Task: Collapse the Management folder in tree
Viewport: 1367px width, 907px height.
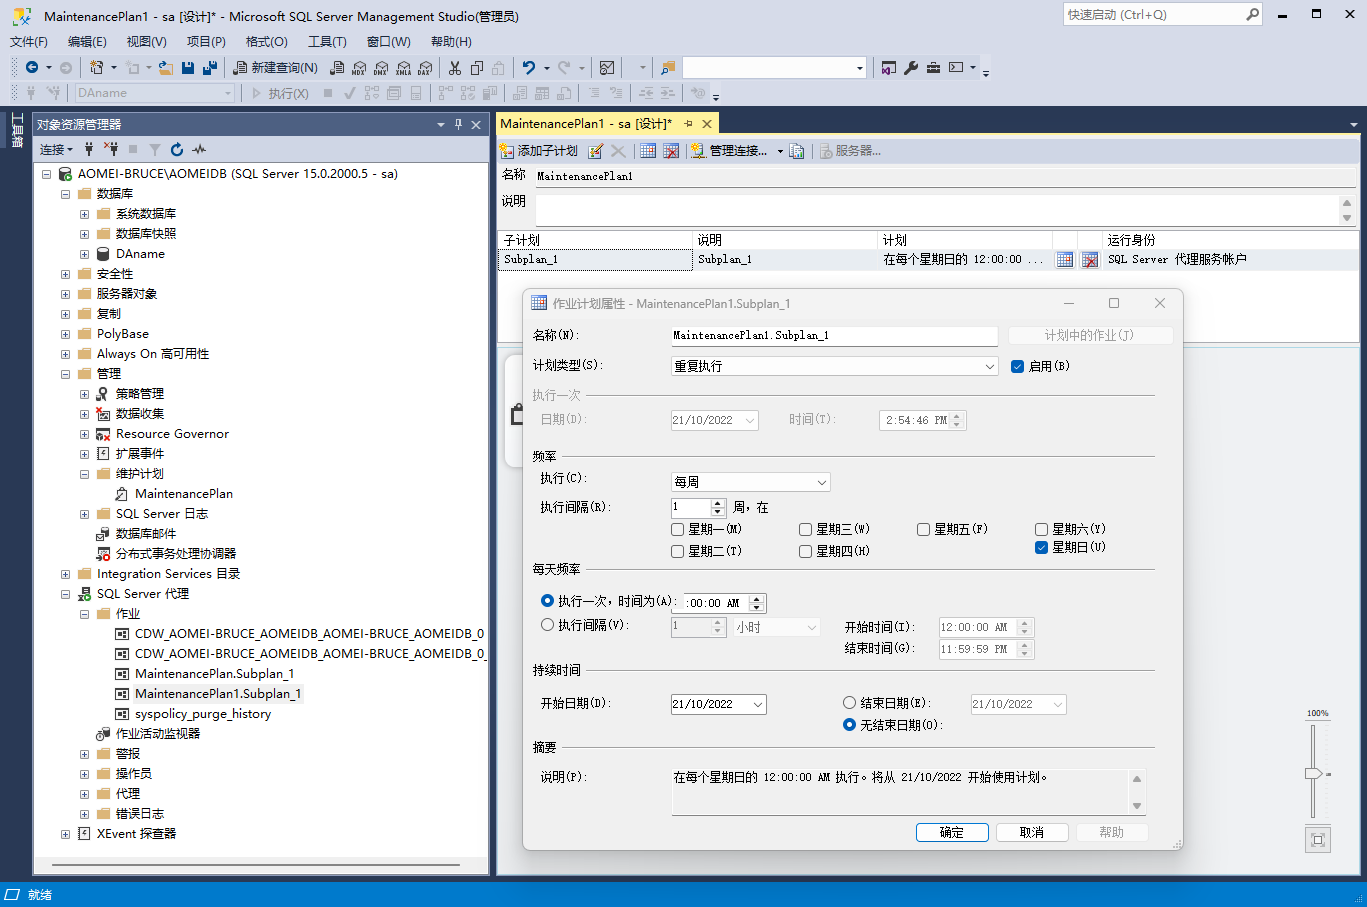Action: [65, 374]
